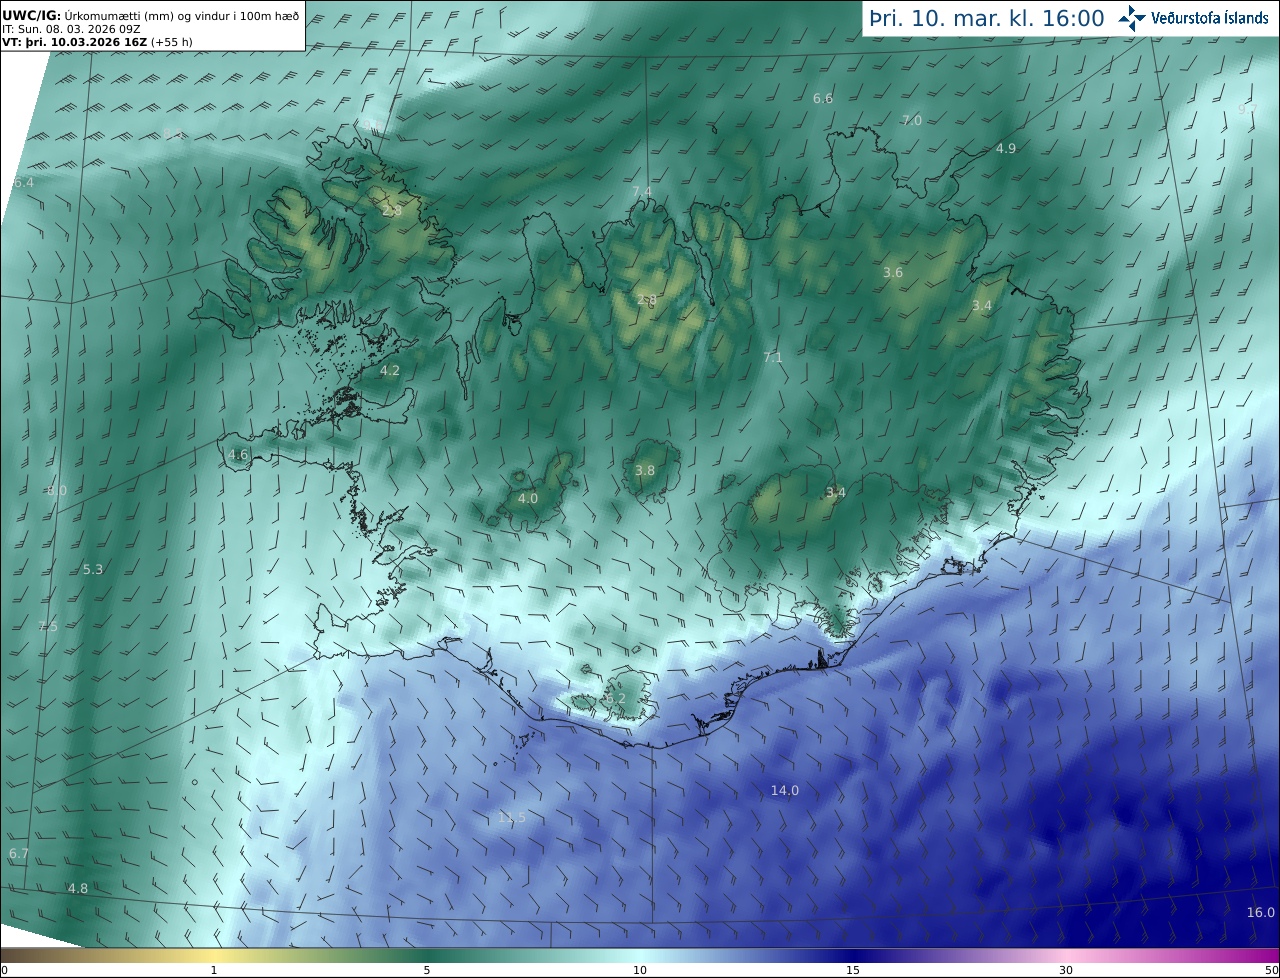Click the 4.6 value on Snæfellsnes peninsula
Screen dimensions: 1280x978
tap(238, 454)
